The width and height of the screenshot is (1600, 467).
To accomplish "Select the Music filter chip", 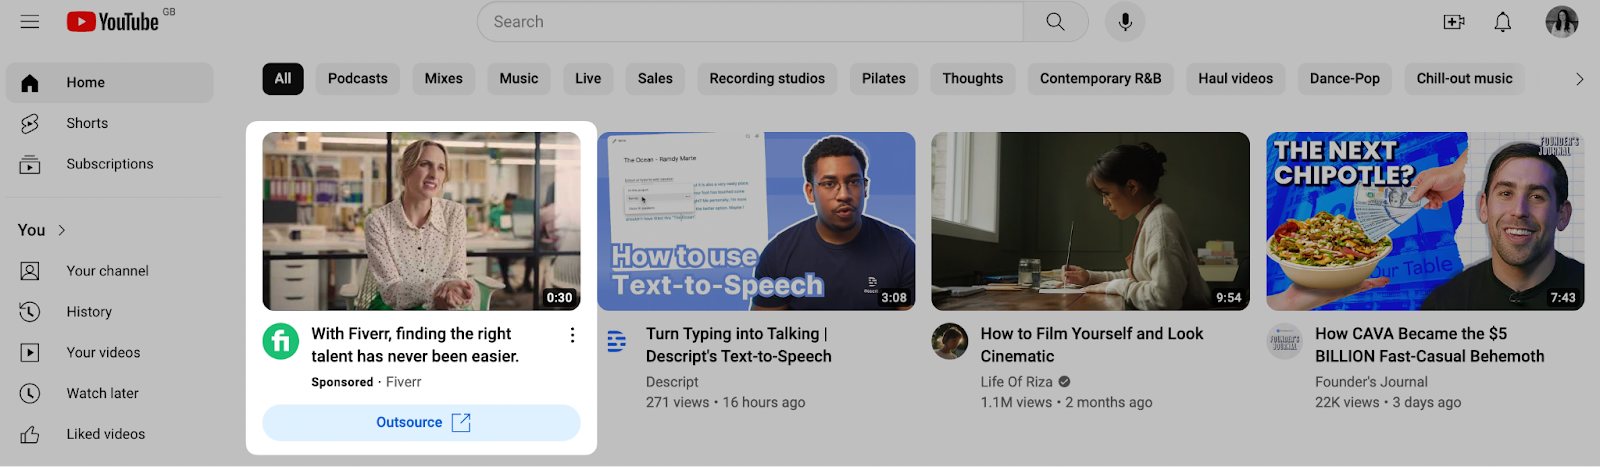I will [519, 79].
